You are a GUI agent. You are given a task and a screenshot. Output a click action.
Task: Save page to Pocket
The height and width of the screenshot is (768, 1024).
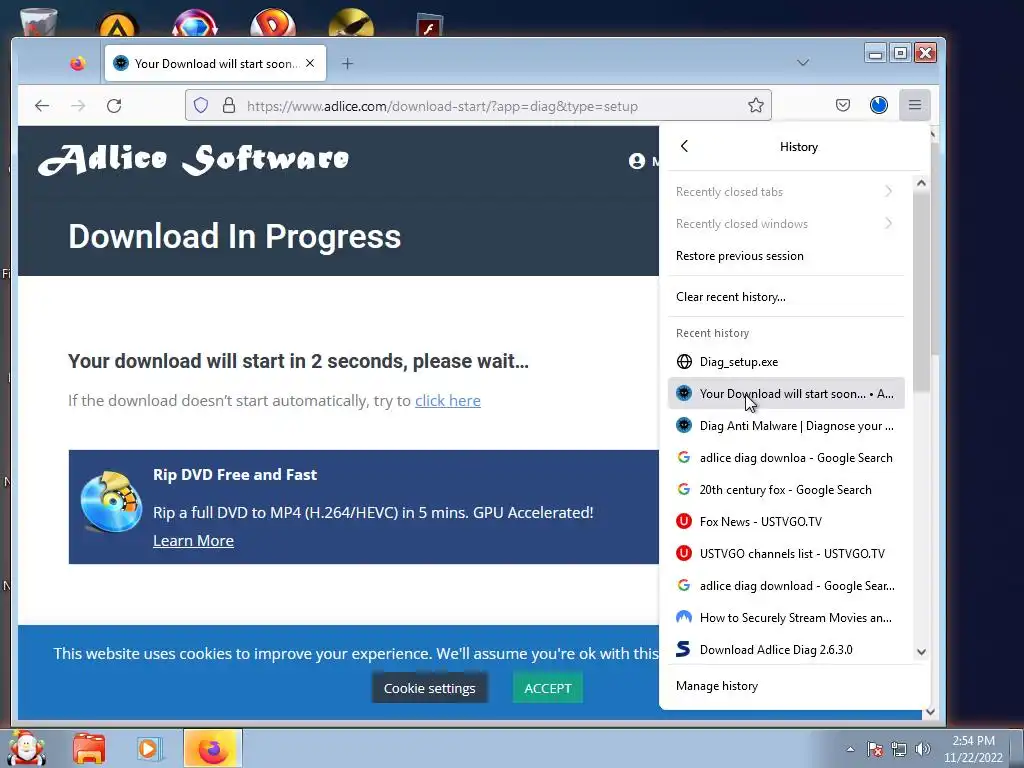842,105
